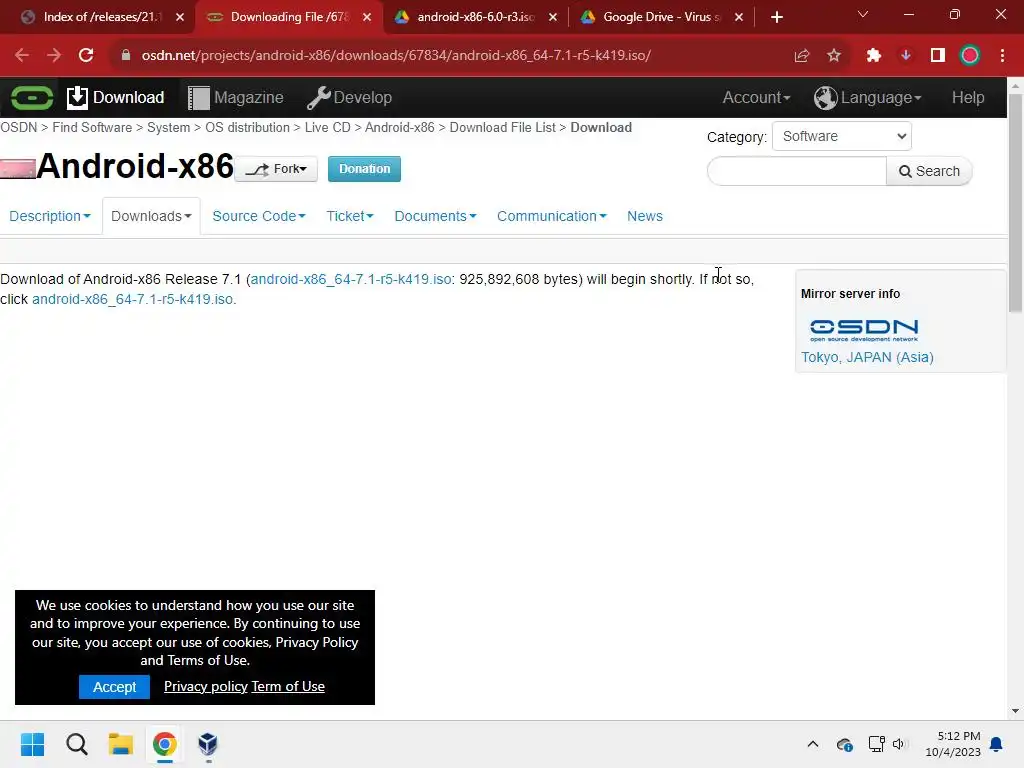Open a new browser tab
This screenshot has width=1024, height=768.
point(776,17)
